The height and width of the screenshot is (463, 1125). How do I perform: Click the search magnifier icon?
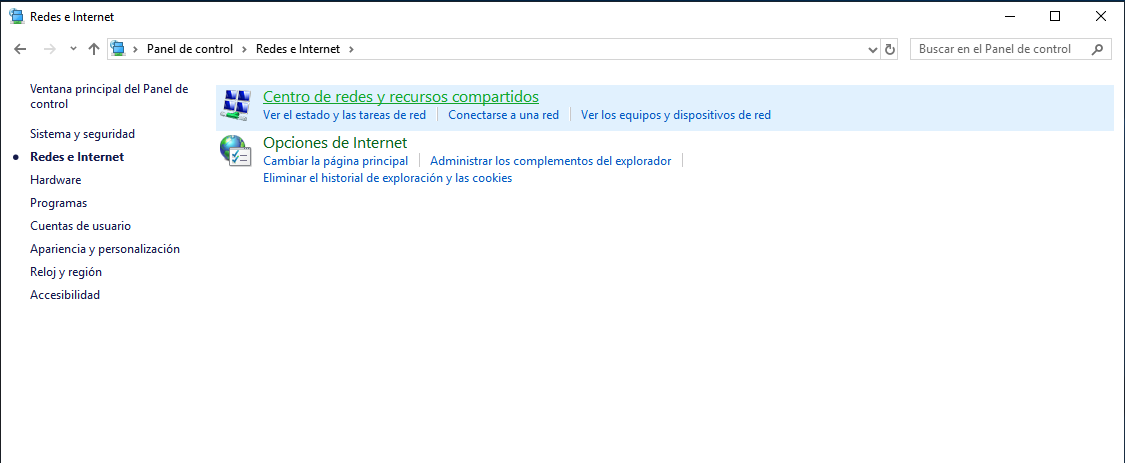pos(1097,50)
